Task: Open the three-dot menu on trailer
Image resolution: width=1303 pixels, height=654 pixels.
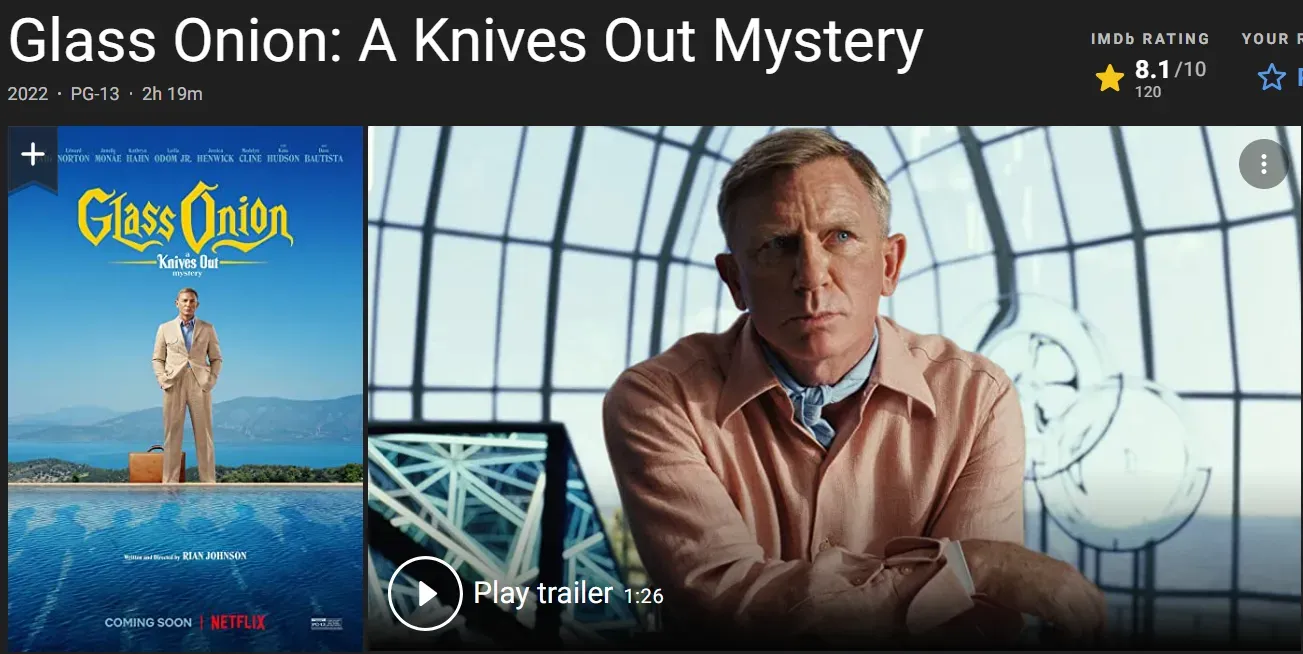Action: [1264, 164]
